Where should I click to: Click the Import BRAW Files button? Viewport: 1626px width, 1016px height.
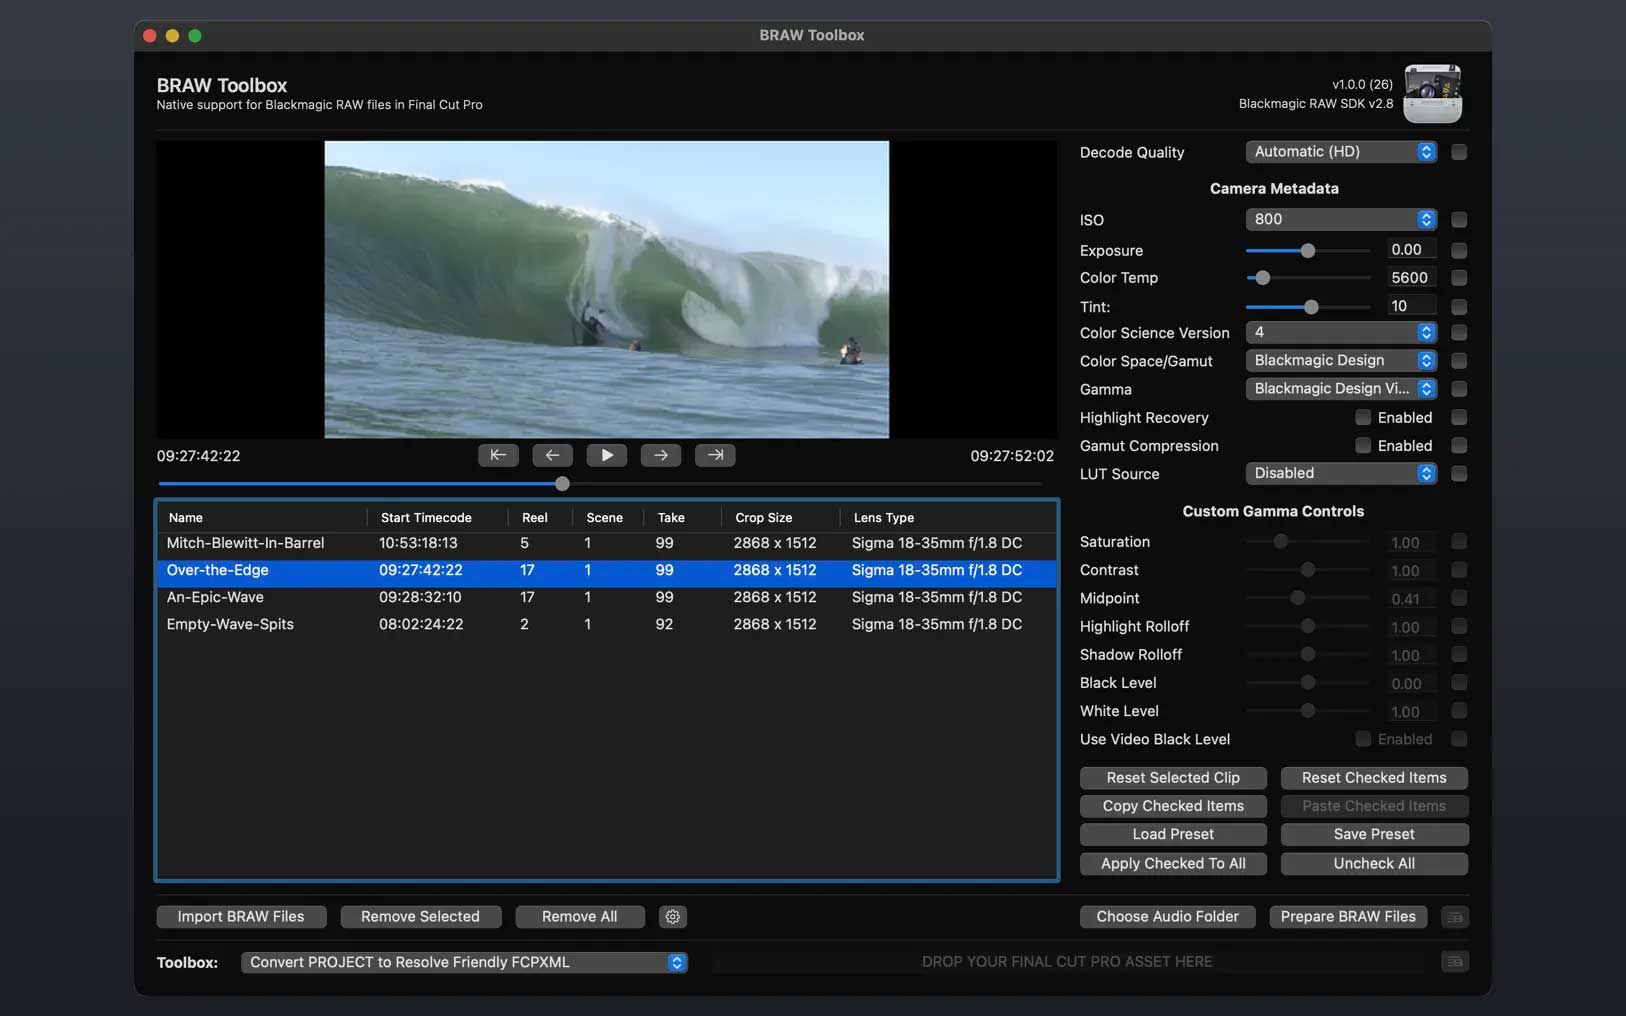pyautogui.click(x=241, y=917)
